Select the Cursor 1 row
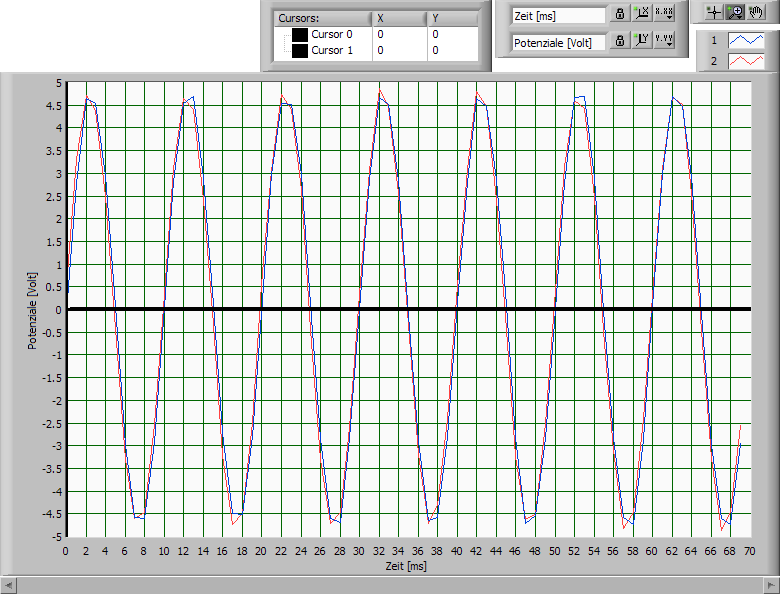The height and width of the screenshot is (594, 781). coord(376,50)
